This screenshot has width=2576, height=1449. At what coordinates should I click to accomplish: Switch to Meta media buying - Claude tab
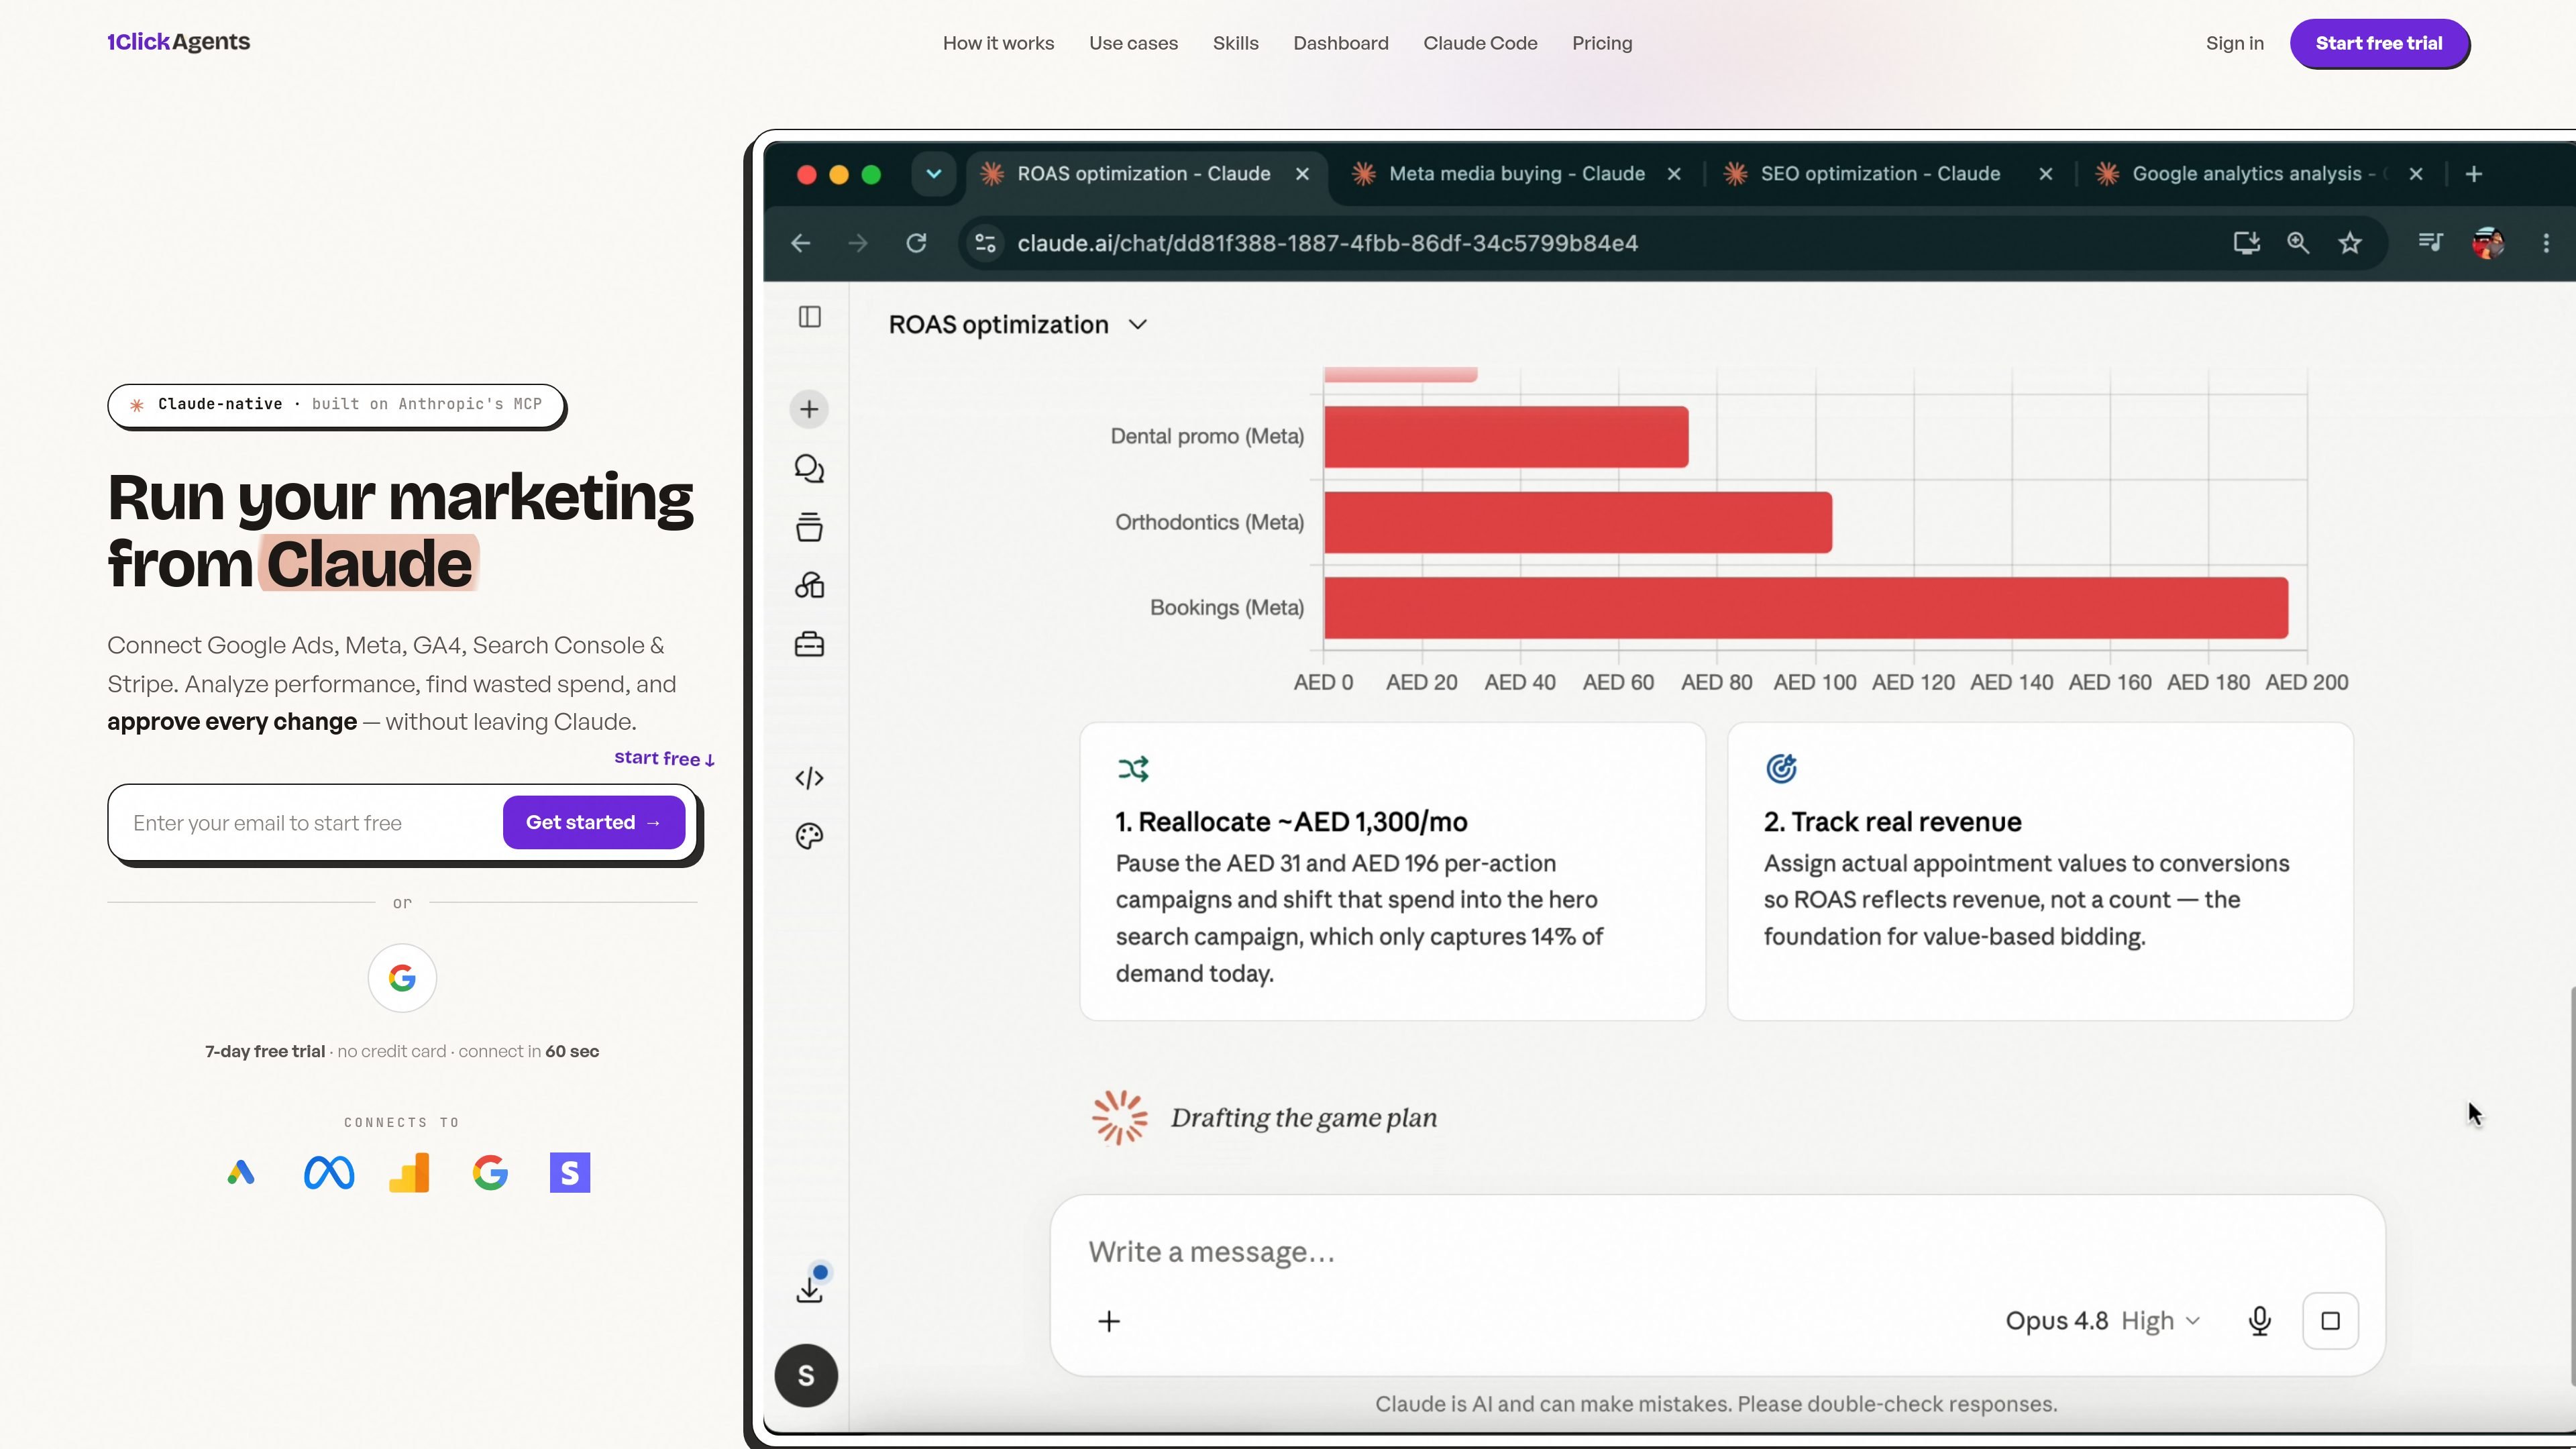point(1516,174)
